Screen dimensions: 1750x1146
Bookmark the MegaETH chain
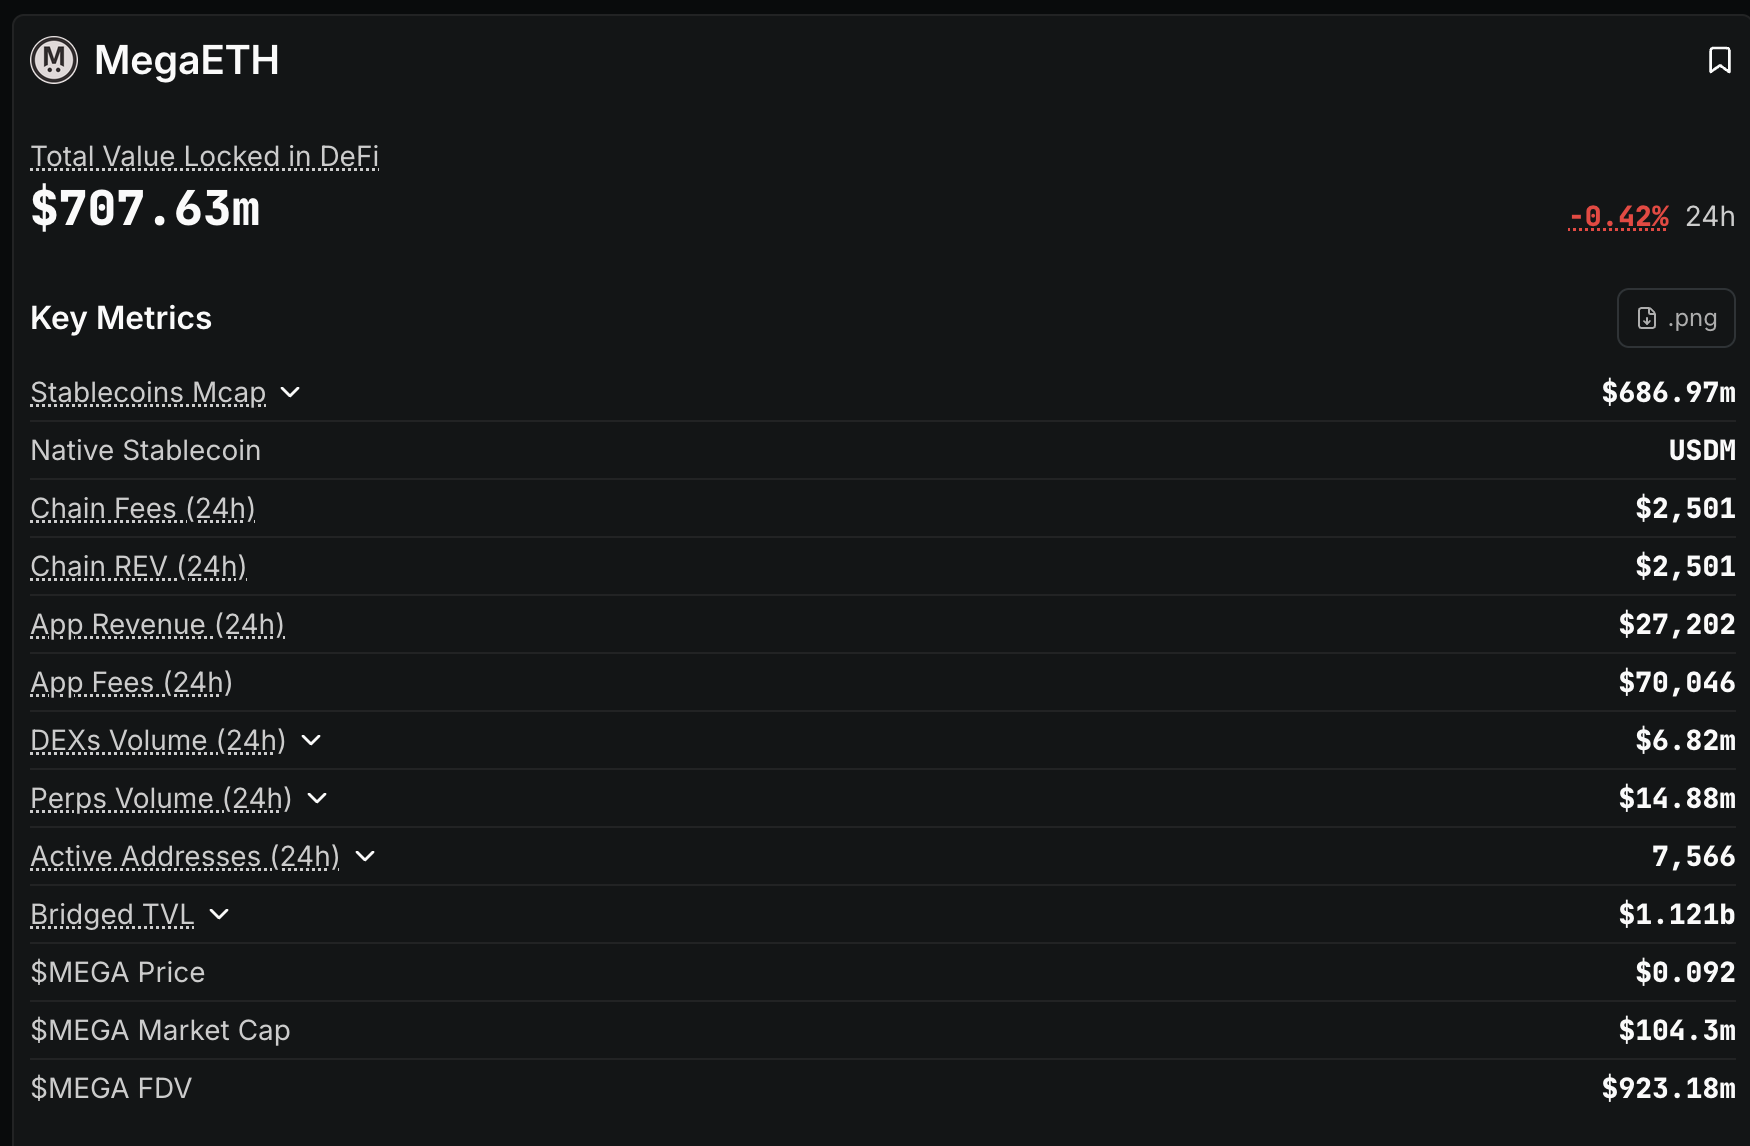(1719, 60)
